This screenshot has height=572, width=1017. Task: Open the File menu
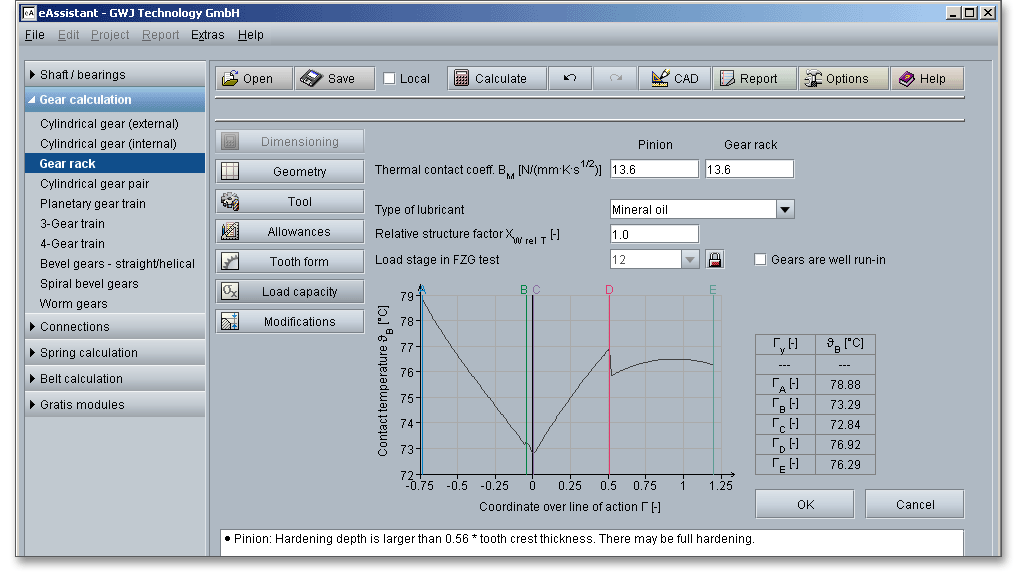(x=34, y=35)
